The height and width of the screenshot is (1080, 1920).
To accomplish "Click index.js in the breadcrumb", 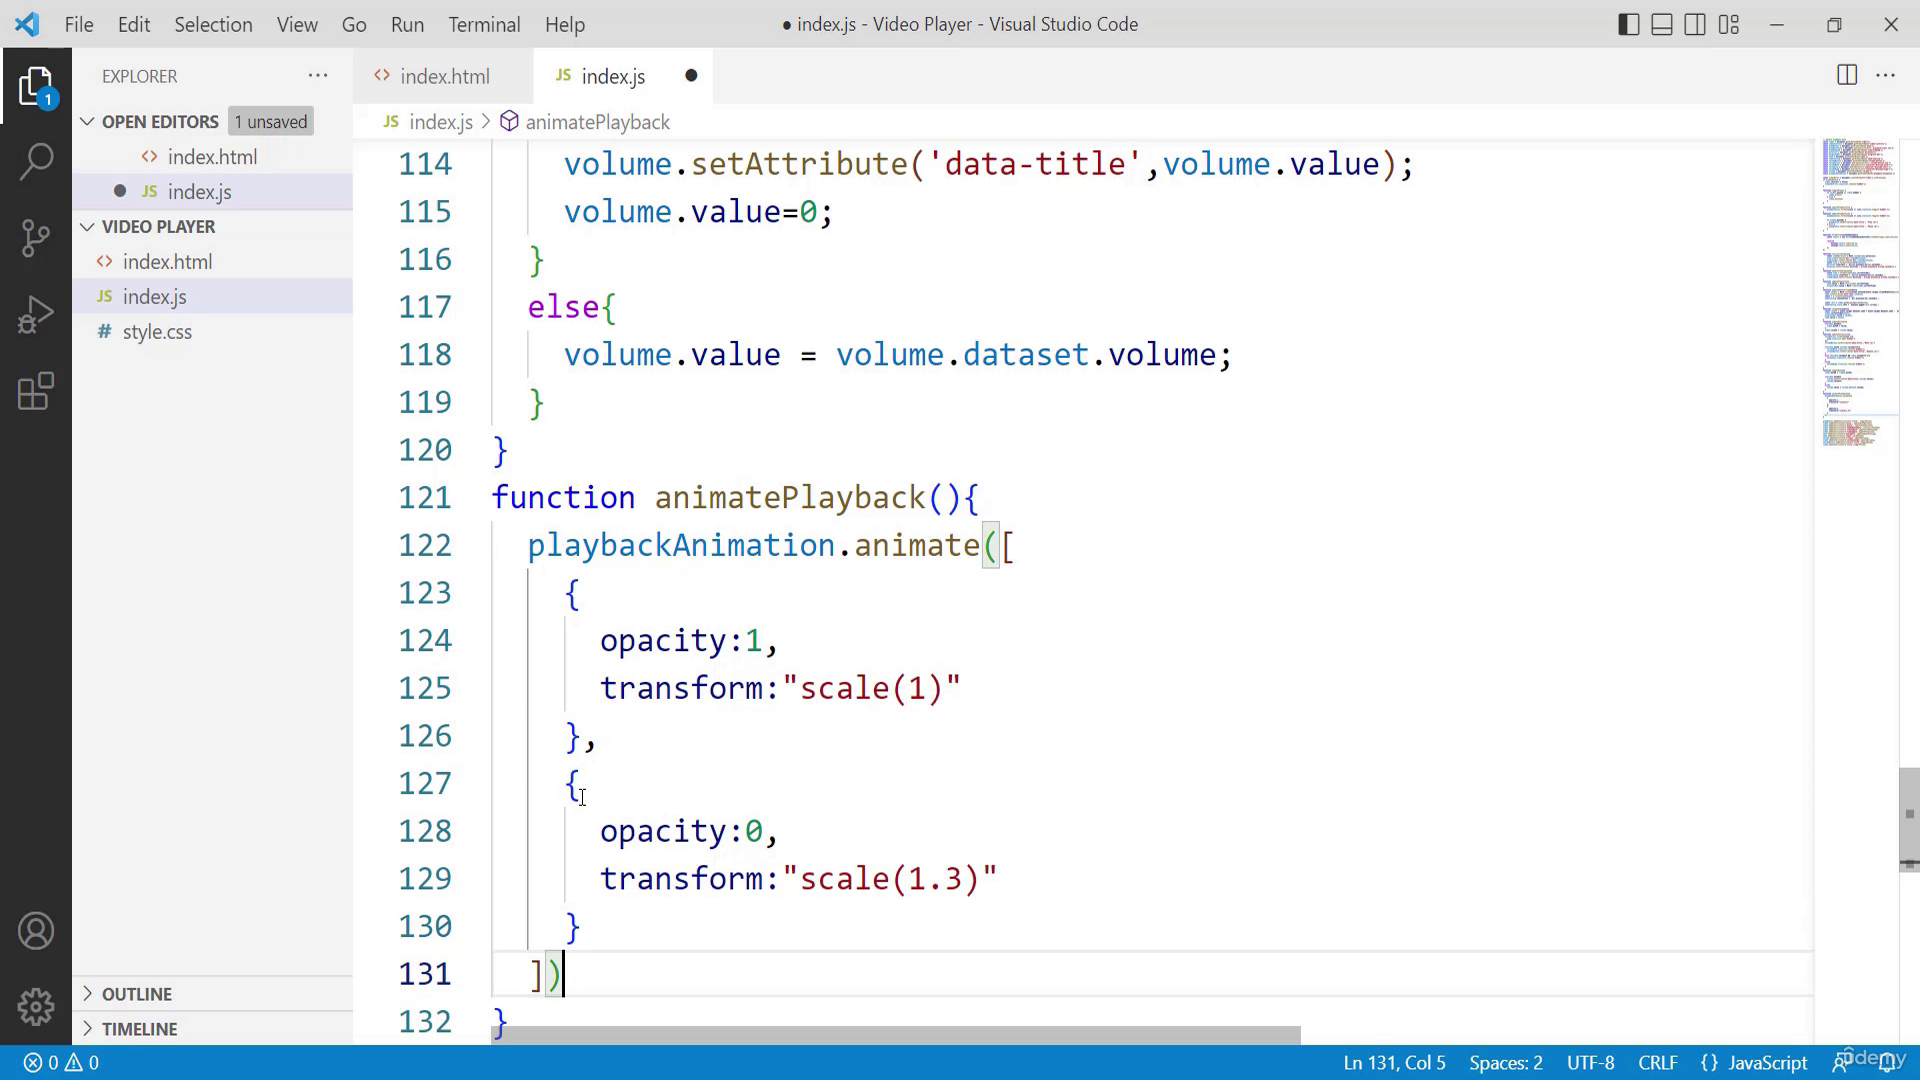I will tap(440, 122).
